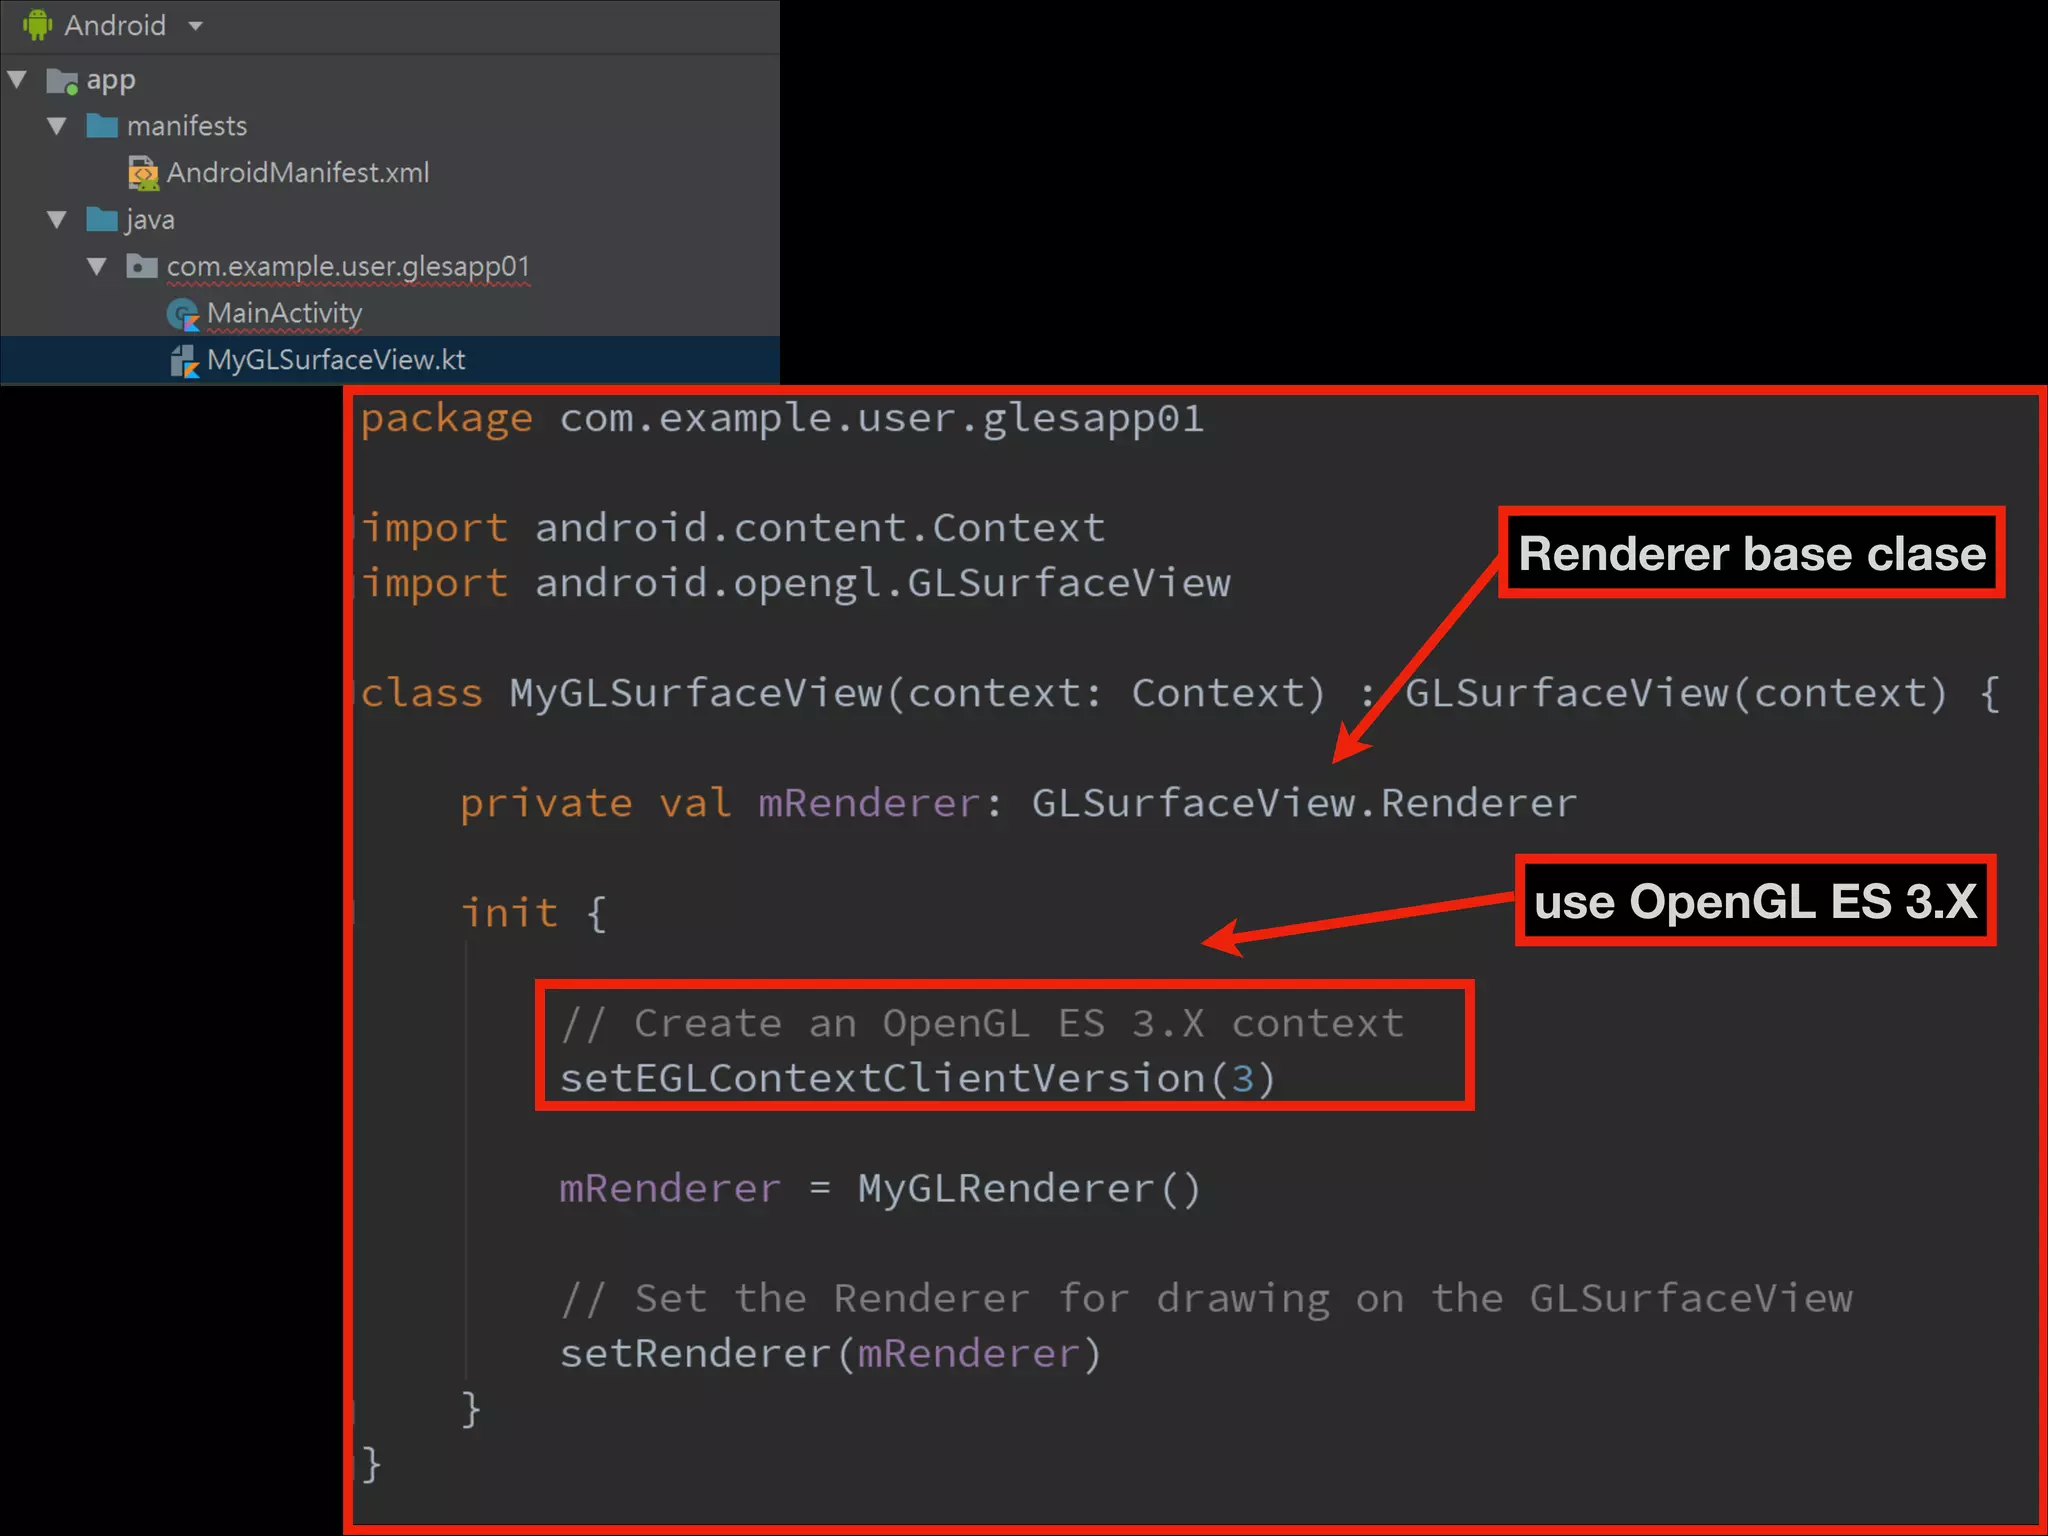The width and height of the screenshot is (2048, 1536).
Task: Collapse the app module node
Action: pyautogui.click(x=17, y=79)
